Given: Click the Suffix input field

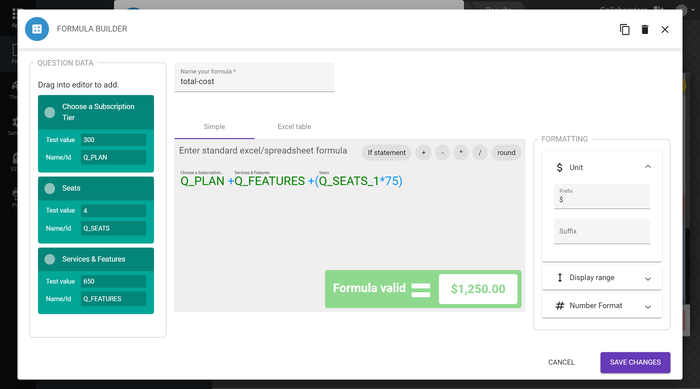Looking at the screenshot, I should tap(602, 231).
